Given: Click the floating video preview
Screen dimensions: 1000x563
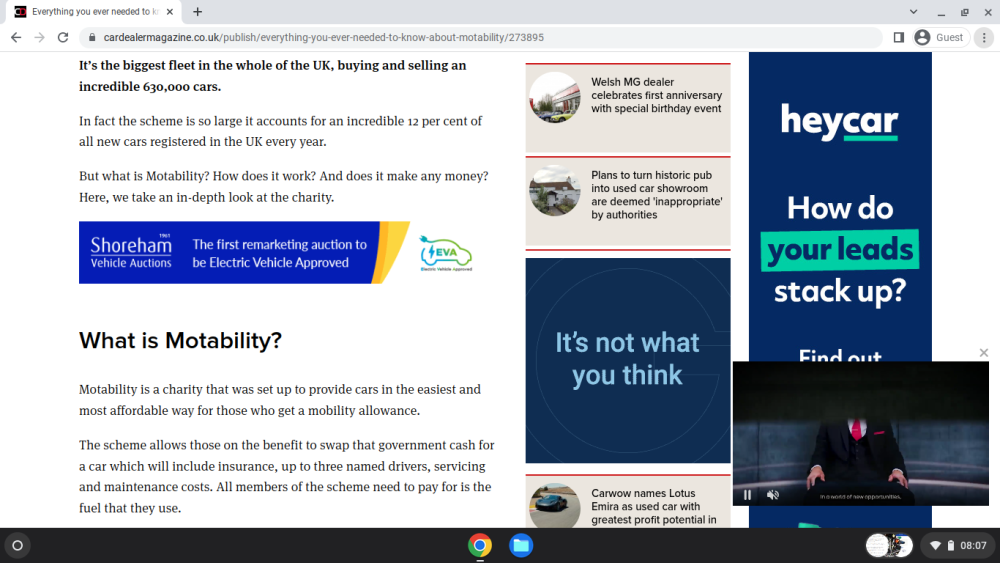Looking at the screenshot, I should [x=860, y=434].
